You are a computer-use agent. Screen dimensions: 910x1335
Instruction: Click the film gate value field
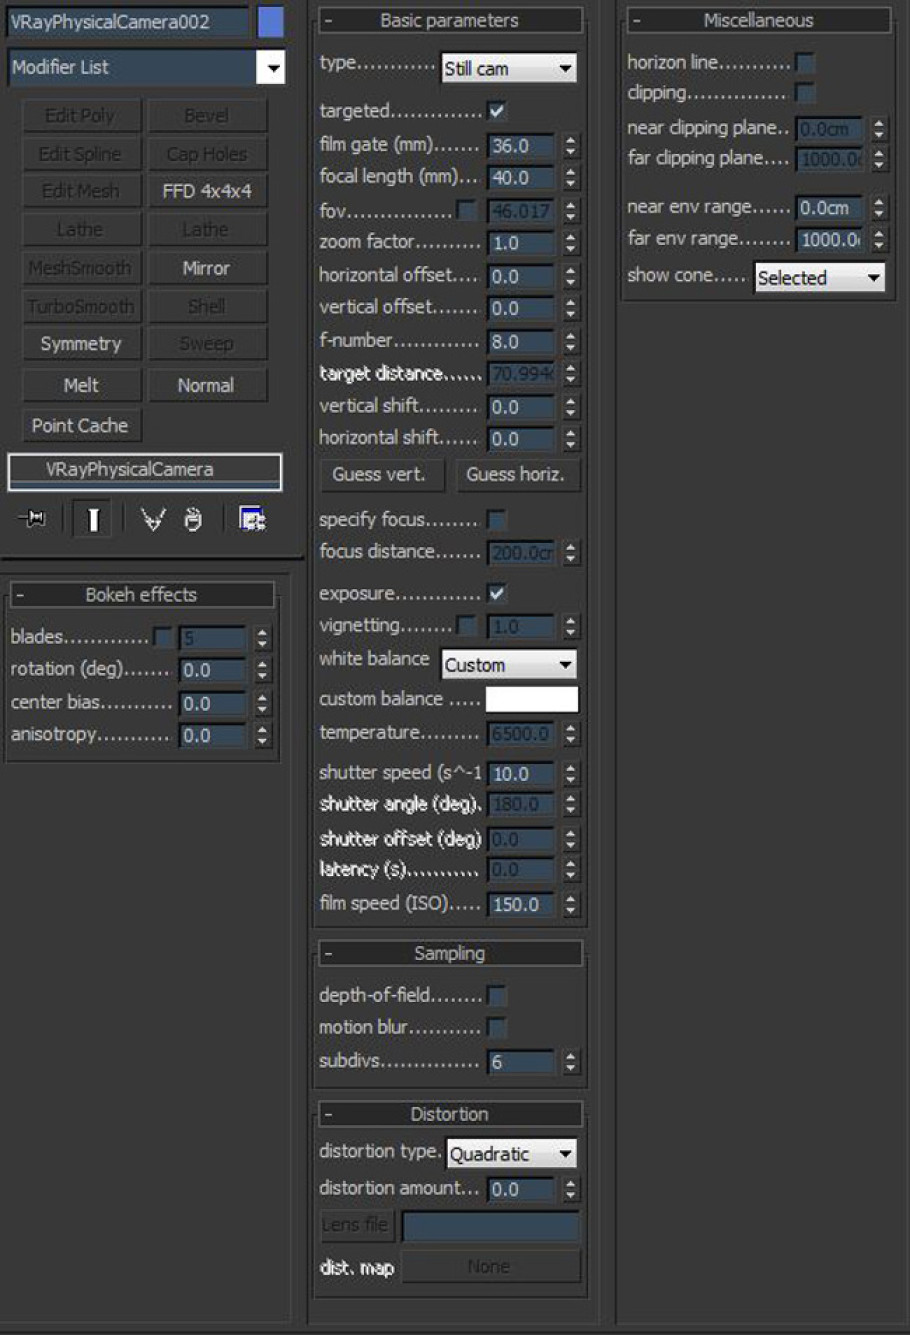click(x=522, y=146)
